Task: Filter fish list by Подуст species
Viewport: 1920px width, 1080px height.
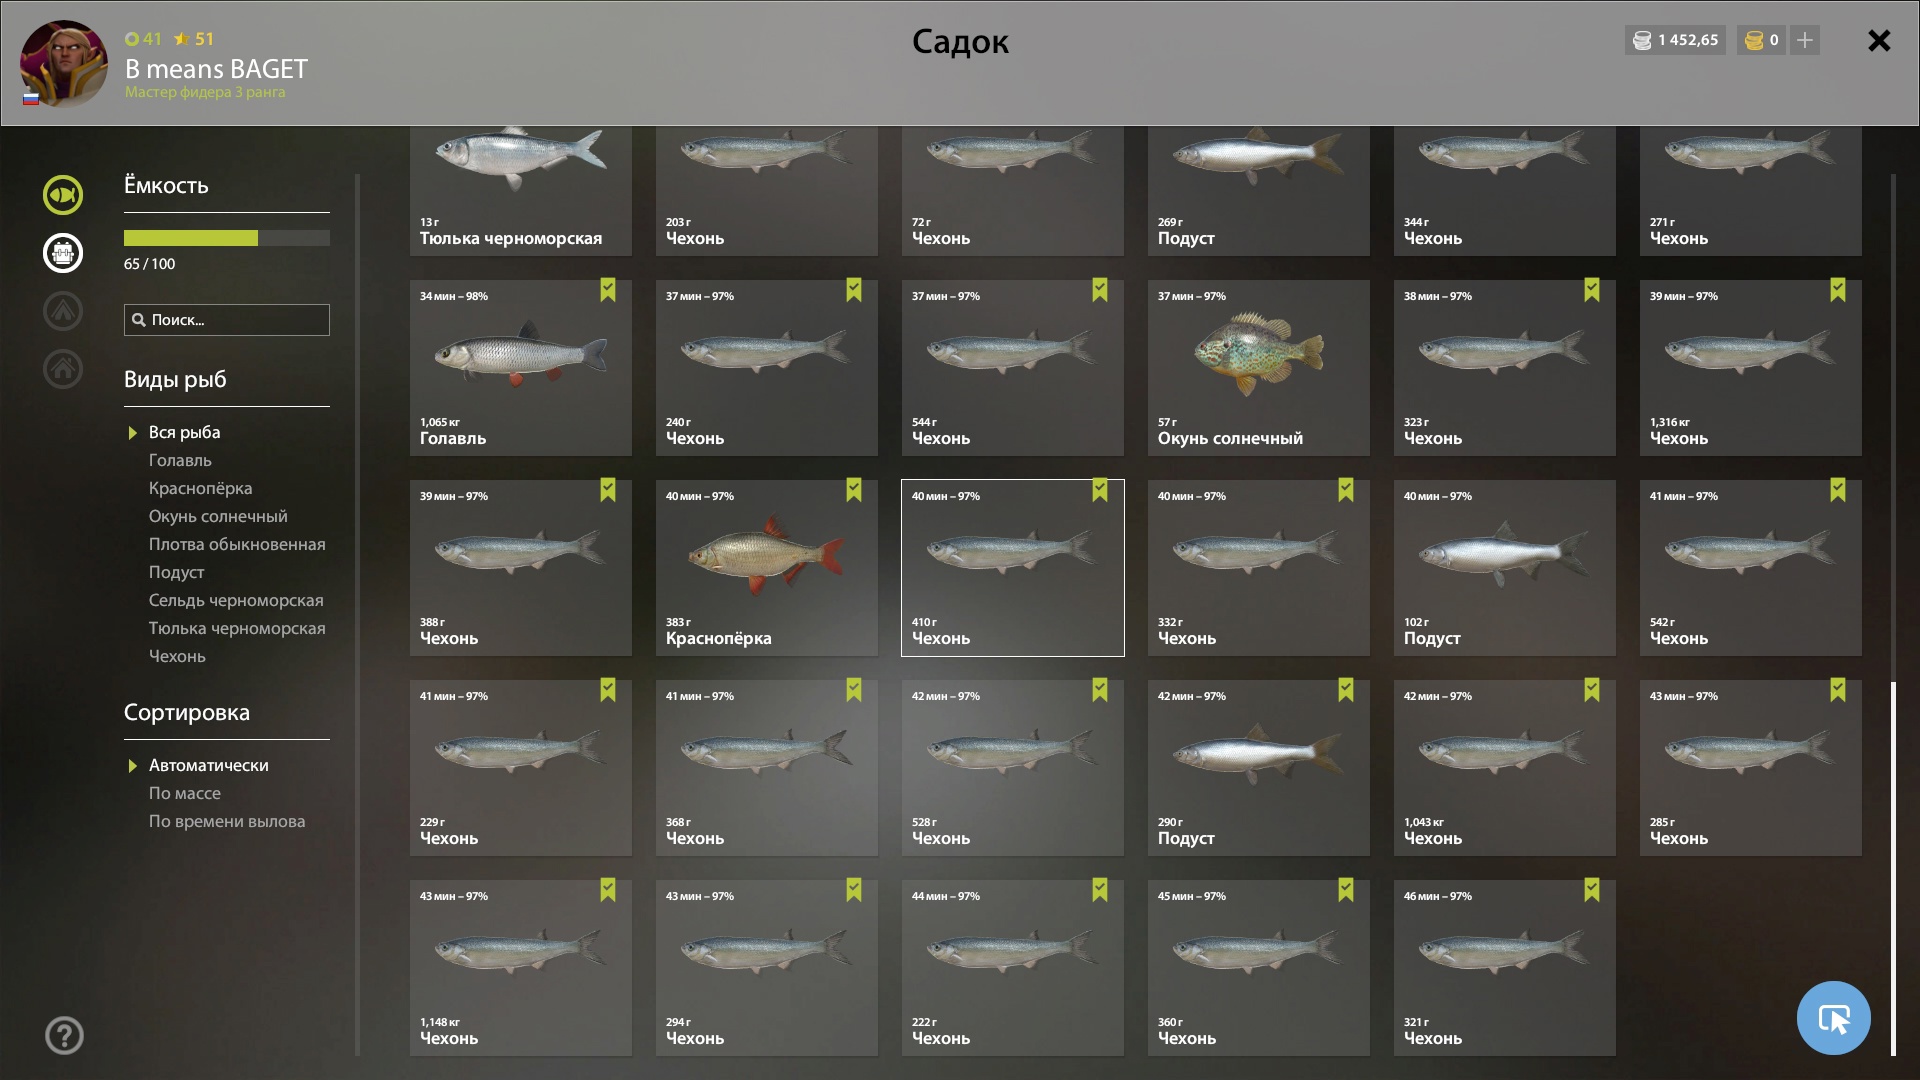Action: (176, 572)
